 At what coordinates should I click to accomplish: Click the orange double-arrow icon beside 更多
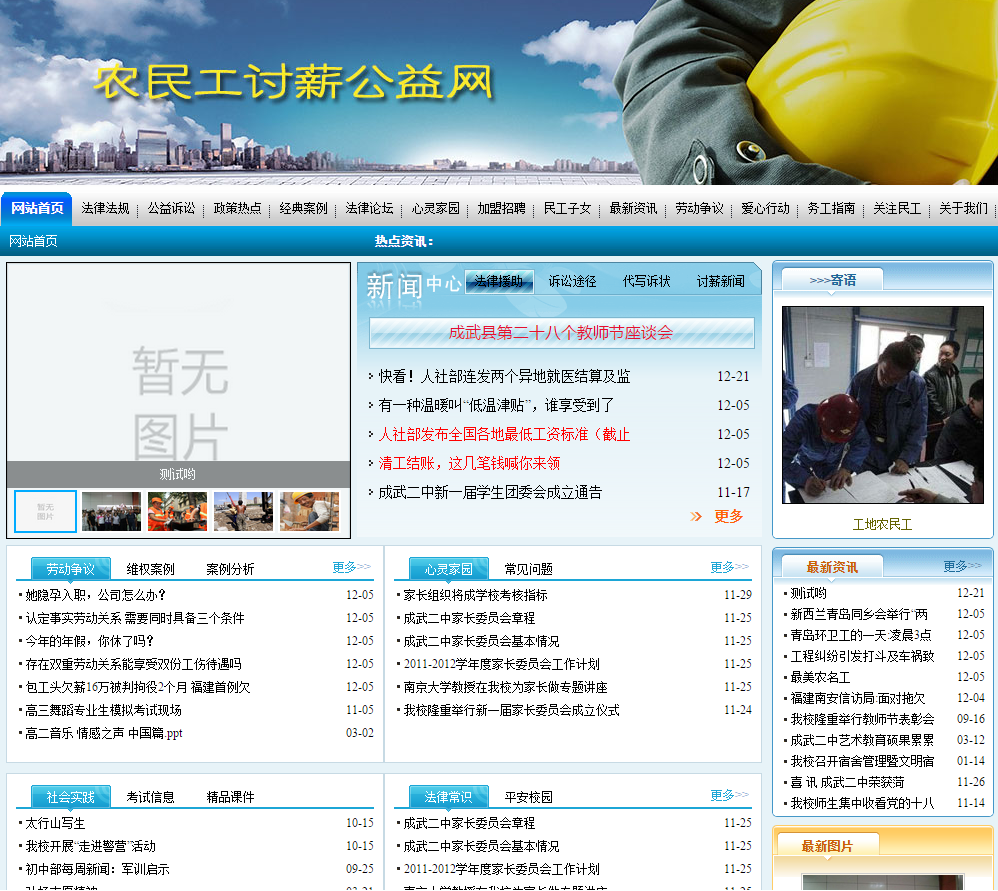(x=696, y=516)
